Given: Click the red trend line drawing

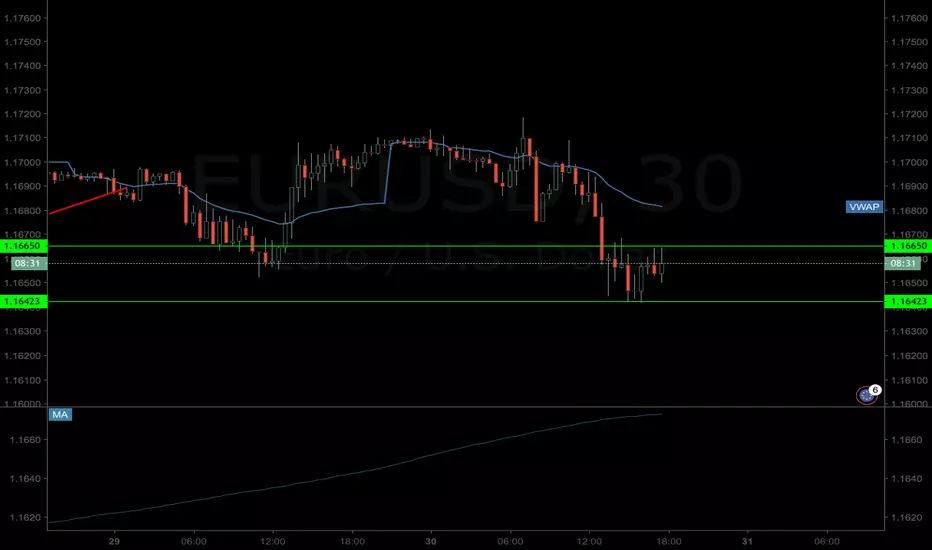Looking at the screenshot, I should [x=87, y=201].
